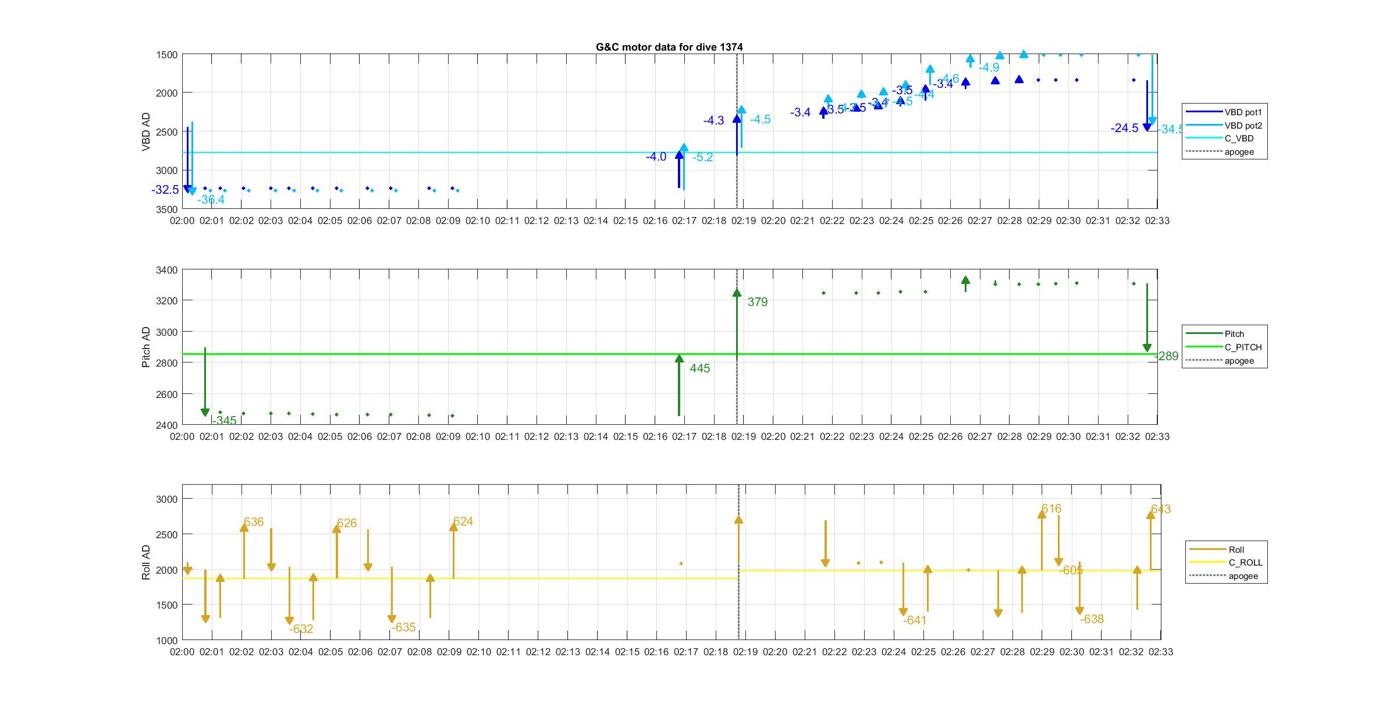
Task: Select the Roll AD y-axis label
Action: pos(146,562)
